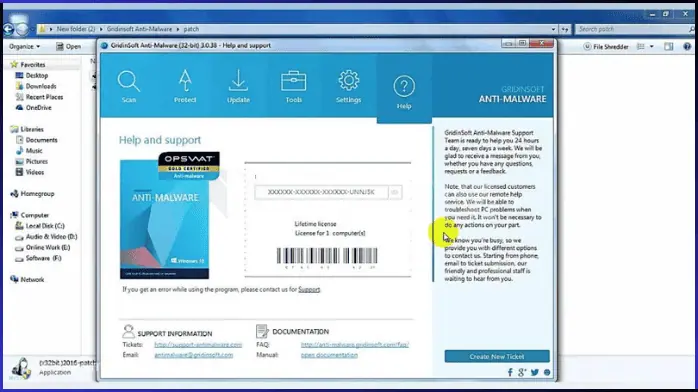Select Network in sidebar
The image size is (698, 392).
[32, 280]
